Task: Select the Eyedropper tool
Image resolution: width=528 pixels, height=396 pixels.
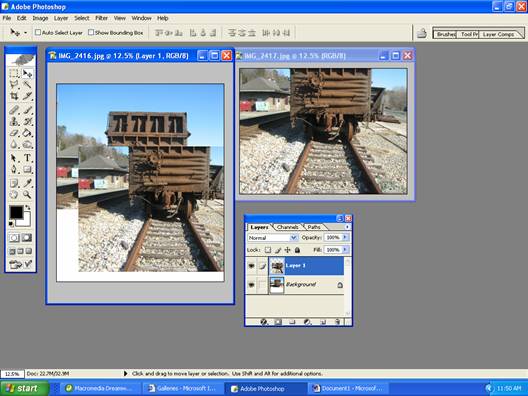Action: 27,183
